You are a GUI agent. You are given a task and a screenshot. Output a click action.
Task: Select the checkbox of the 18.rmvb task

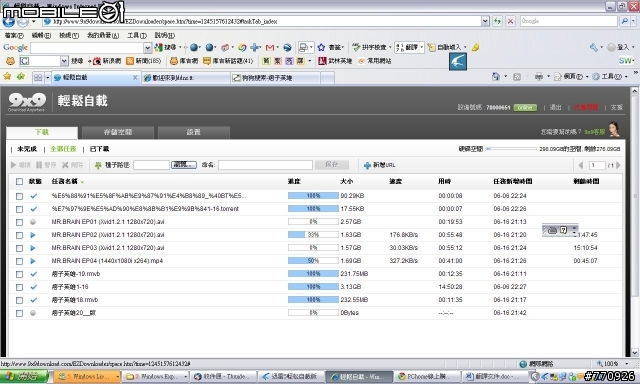(x=19, y=300)
